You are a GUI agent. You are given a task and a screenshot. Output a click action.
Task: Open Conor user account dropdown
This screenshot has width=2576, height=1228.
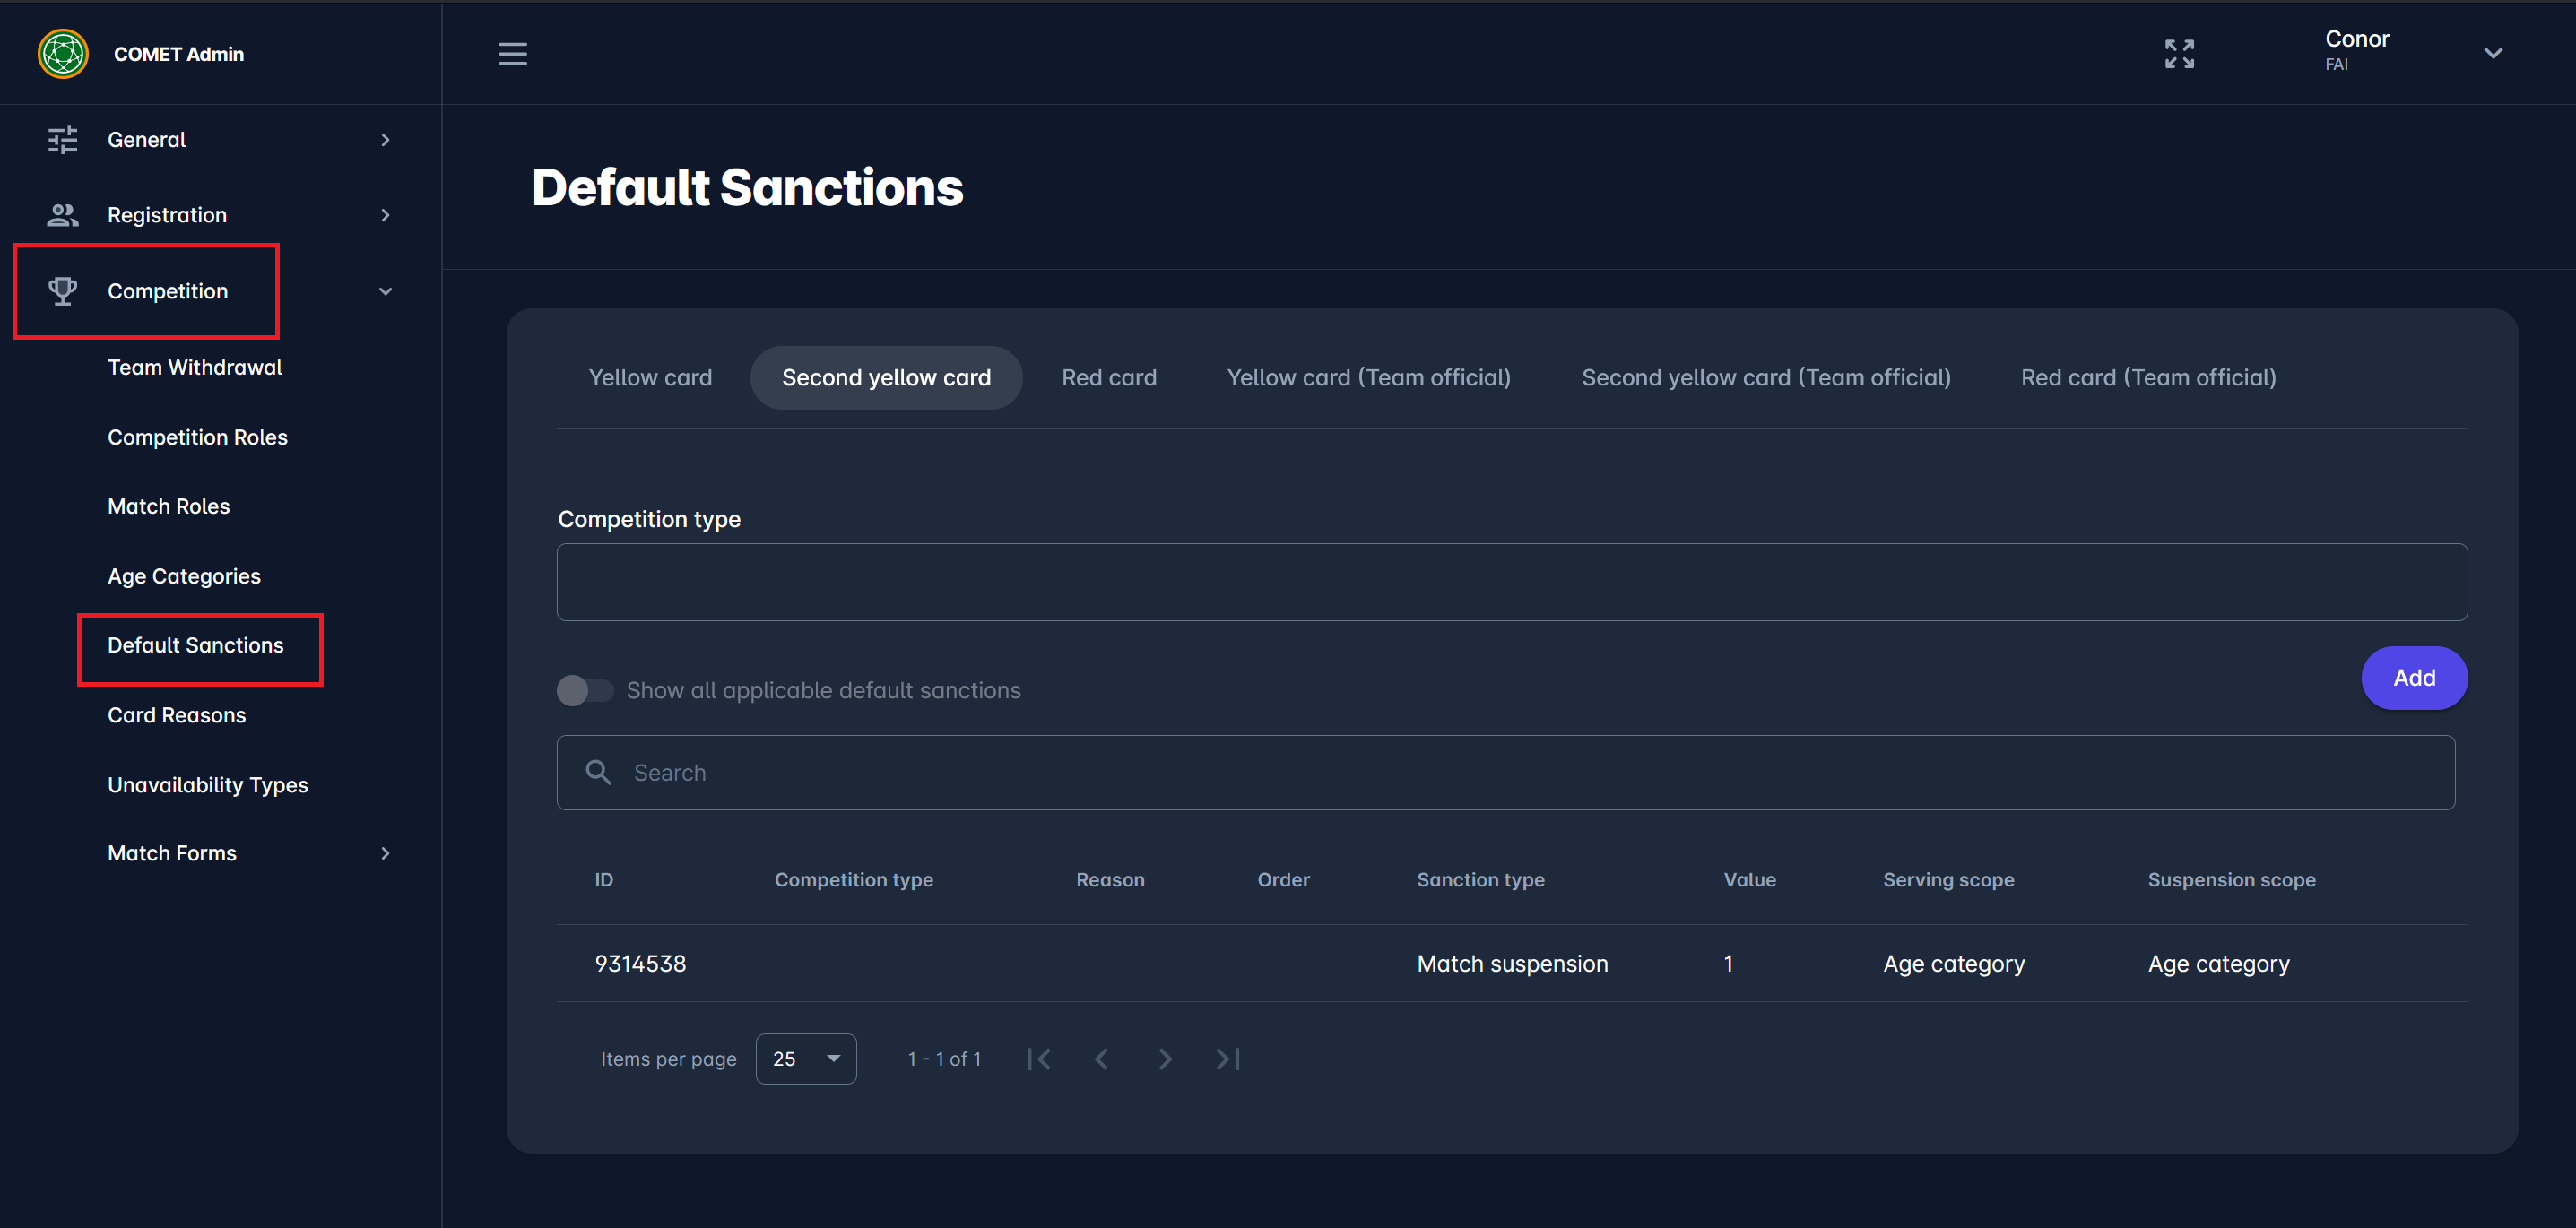coord(2493,54)
